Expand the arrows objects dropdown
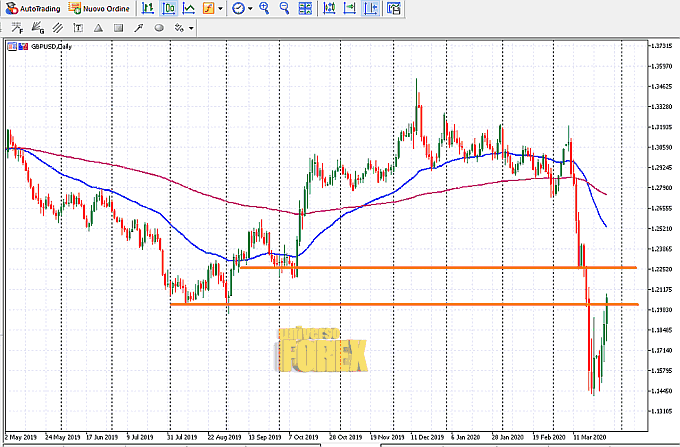Image resolution: width=680 pixels, height=447 pixels. [x=190, y=28]
